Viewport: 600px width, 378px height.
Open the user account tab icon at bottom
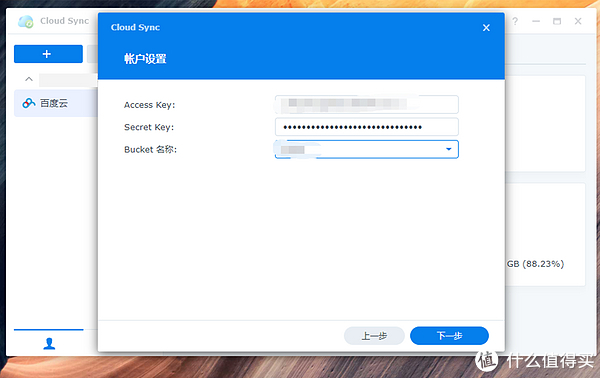click(x=49, y=343)
